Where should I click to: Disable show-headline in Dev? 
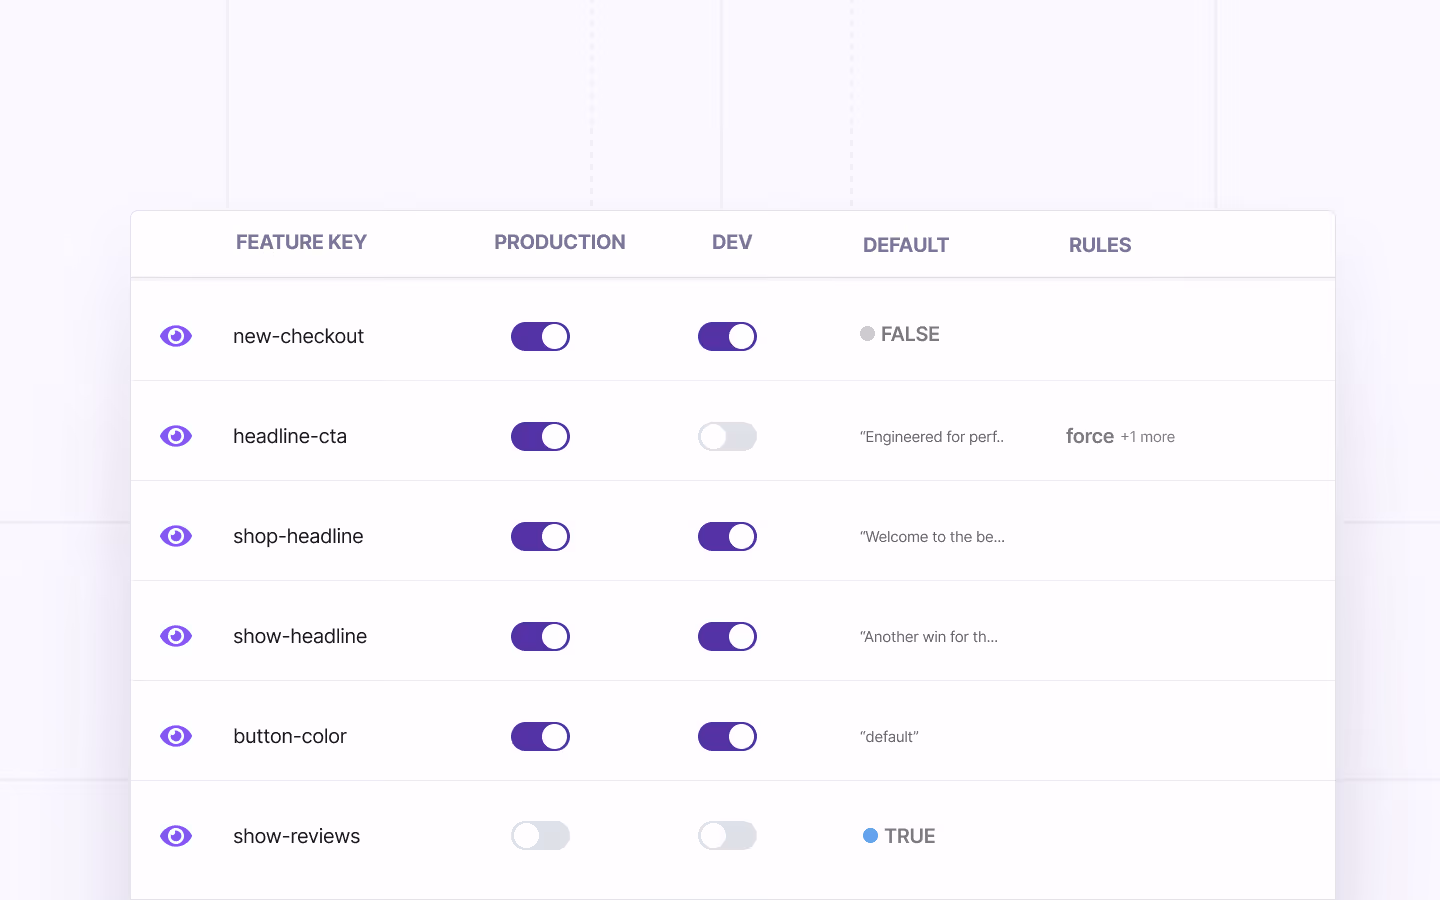(x=727, y=636)
